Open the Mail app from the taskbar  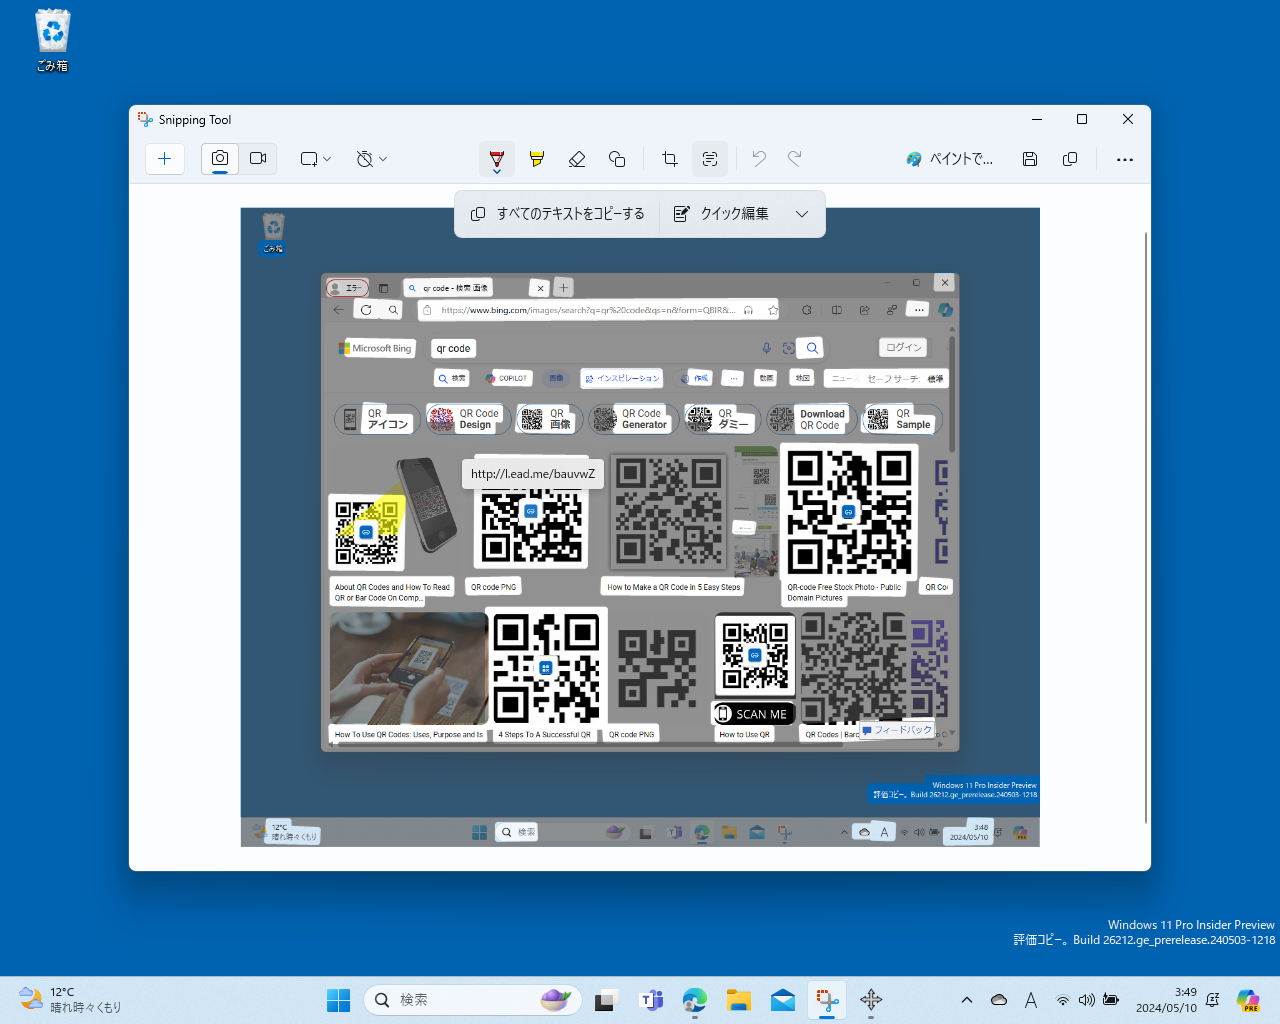click(x=783, y=1000)
